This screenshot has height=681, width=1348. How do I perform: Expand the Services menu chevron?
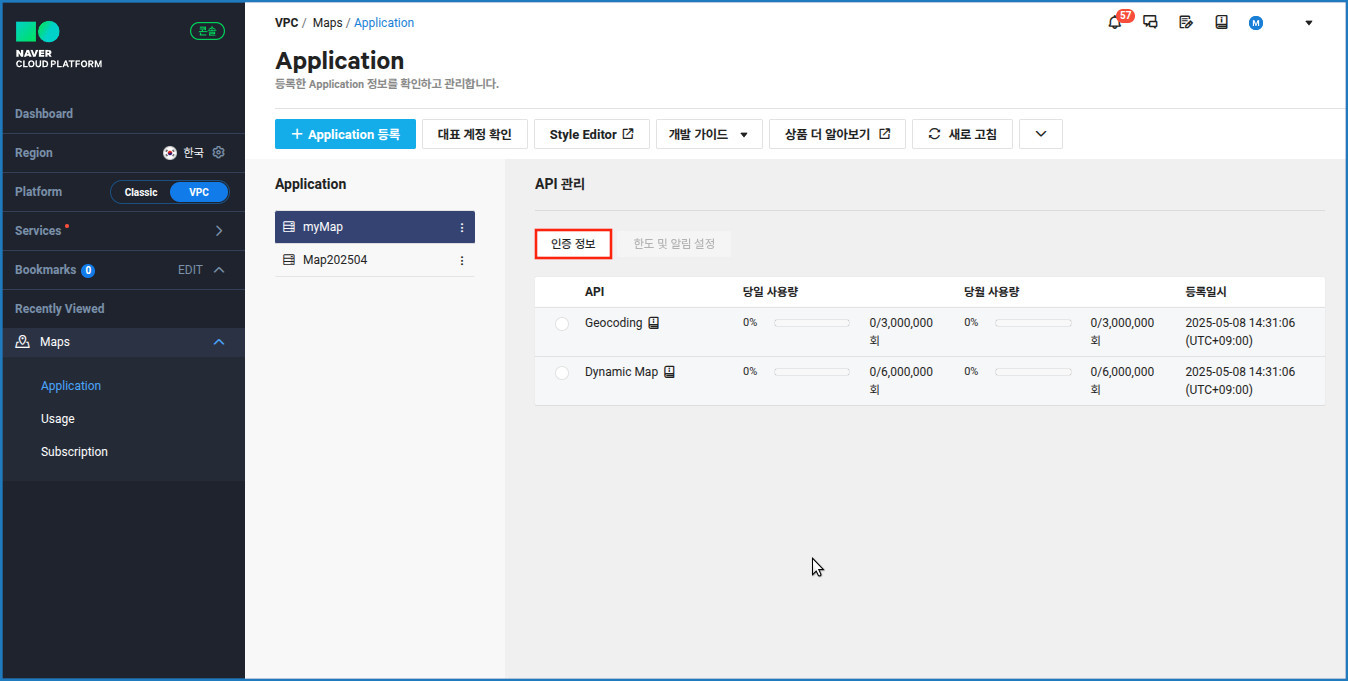tap(219, 231)
